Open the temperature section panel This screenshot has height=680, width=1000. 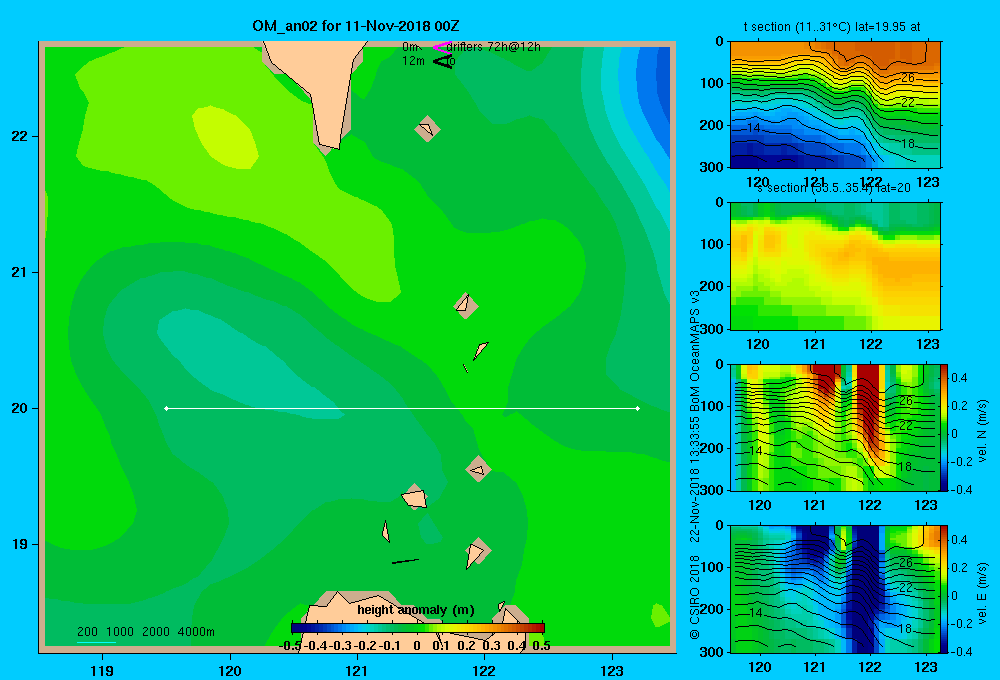point(835,105)
